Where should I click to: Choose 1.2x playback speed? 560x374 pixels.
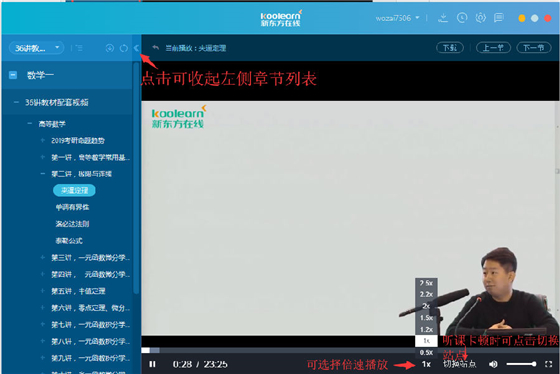click(x=426, y=329)
